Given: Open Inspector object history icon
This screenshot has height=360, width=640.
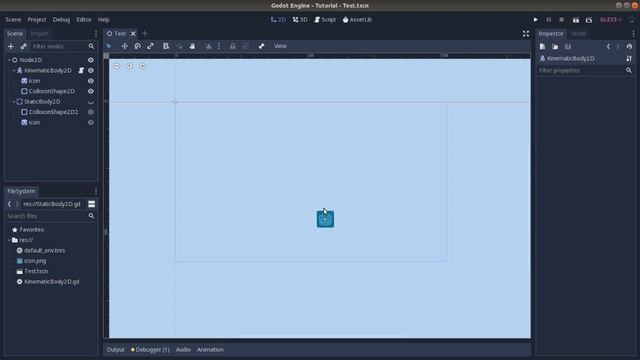Looking at the screenshot, I should [629, 47].
